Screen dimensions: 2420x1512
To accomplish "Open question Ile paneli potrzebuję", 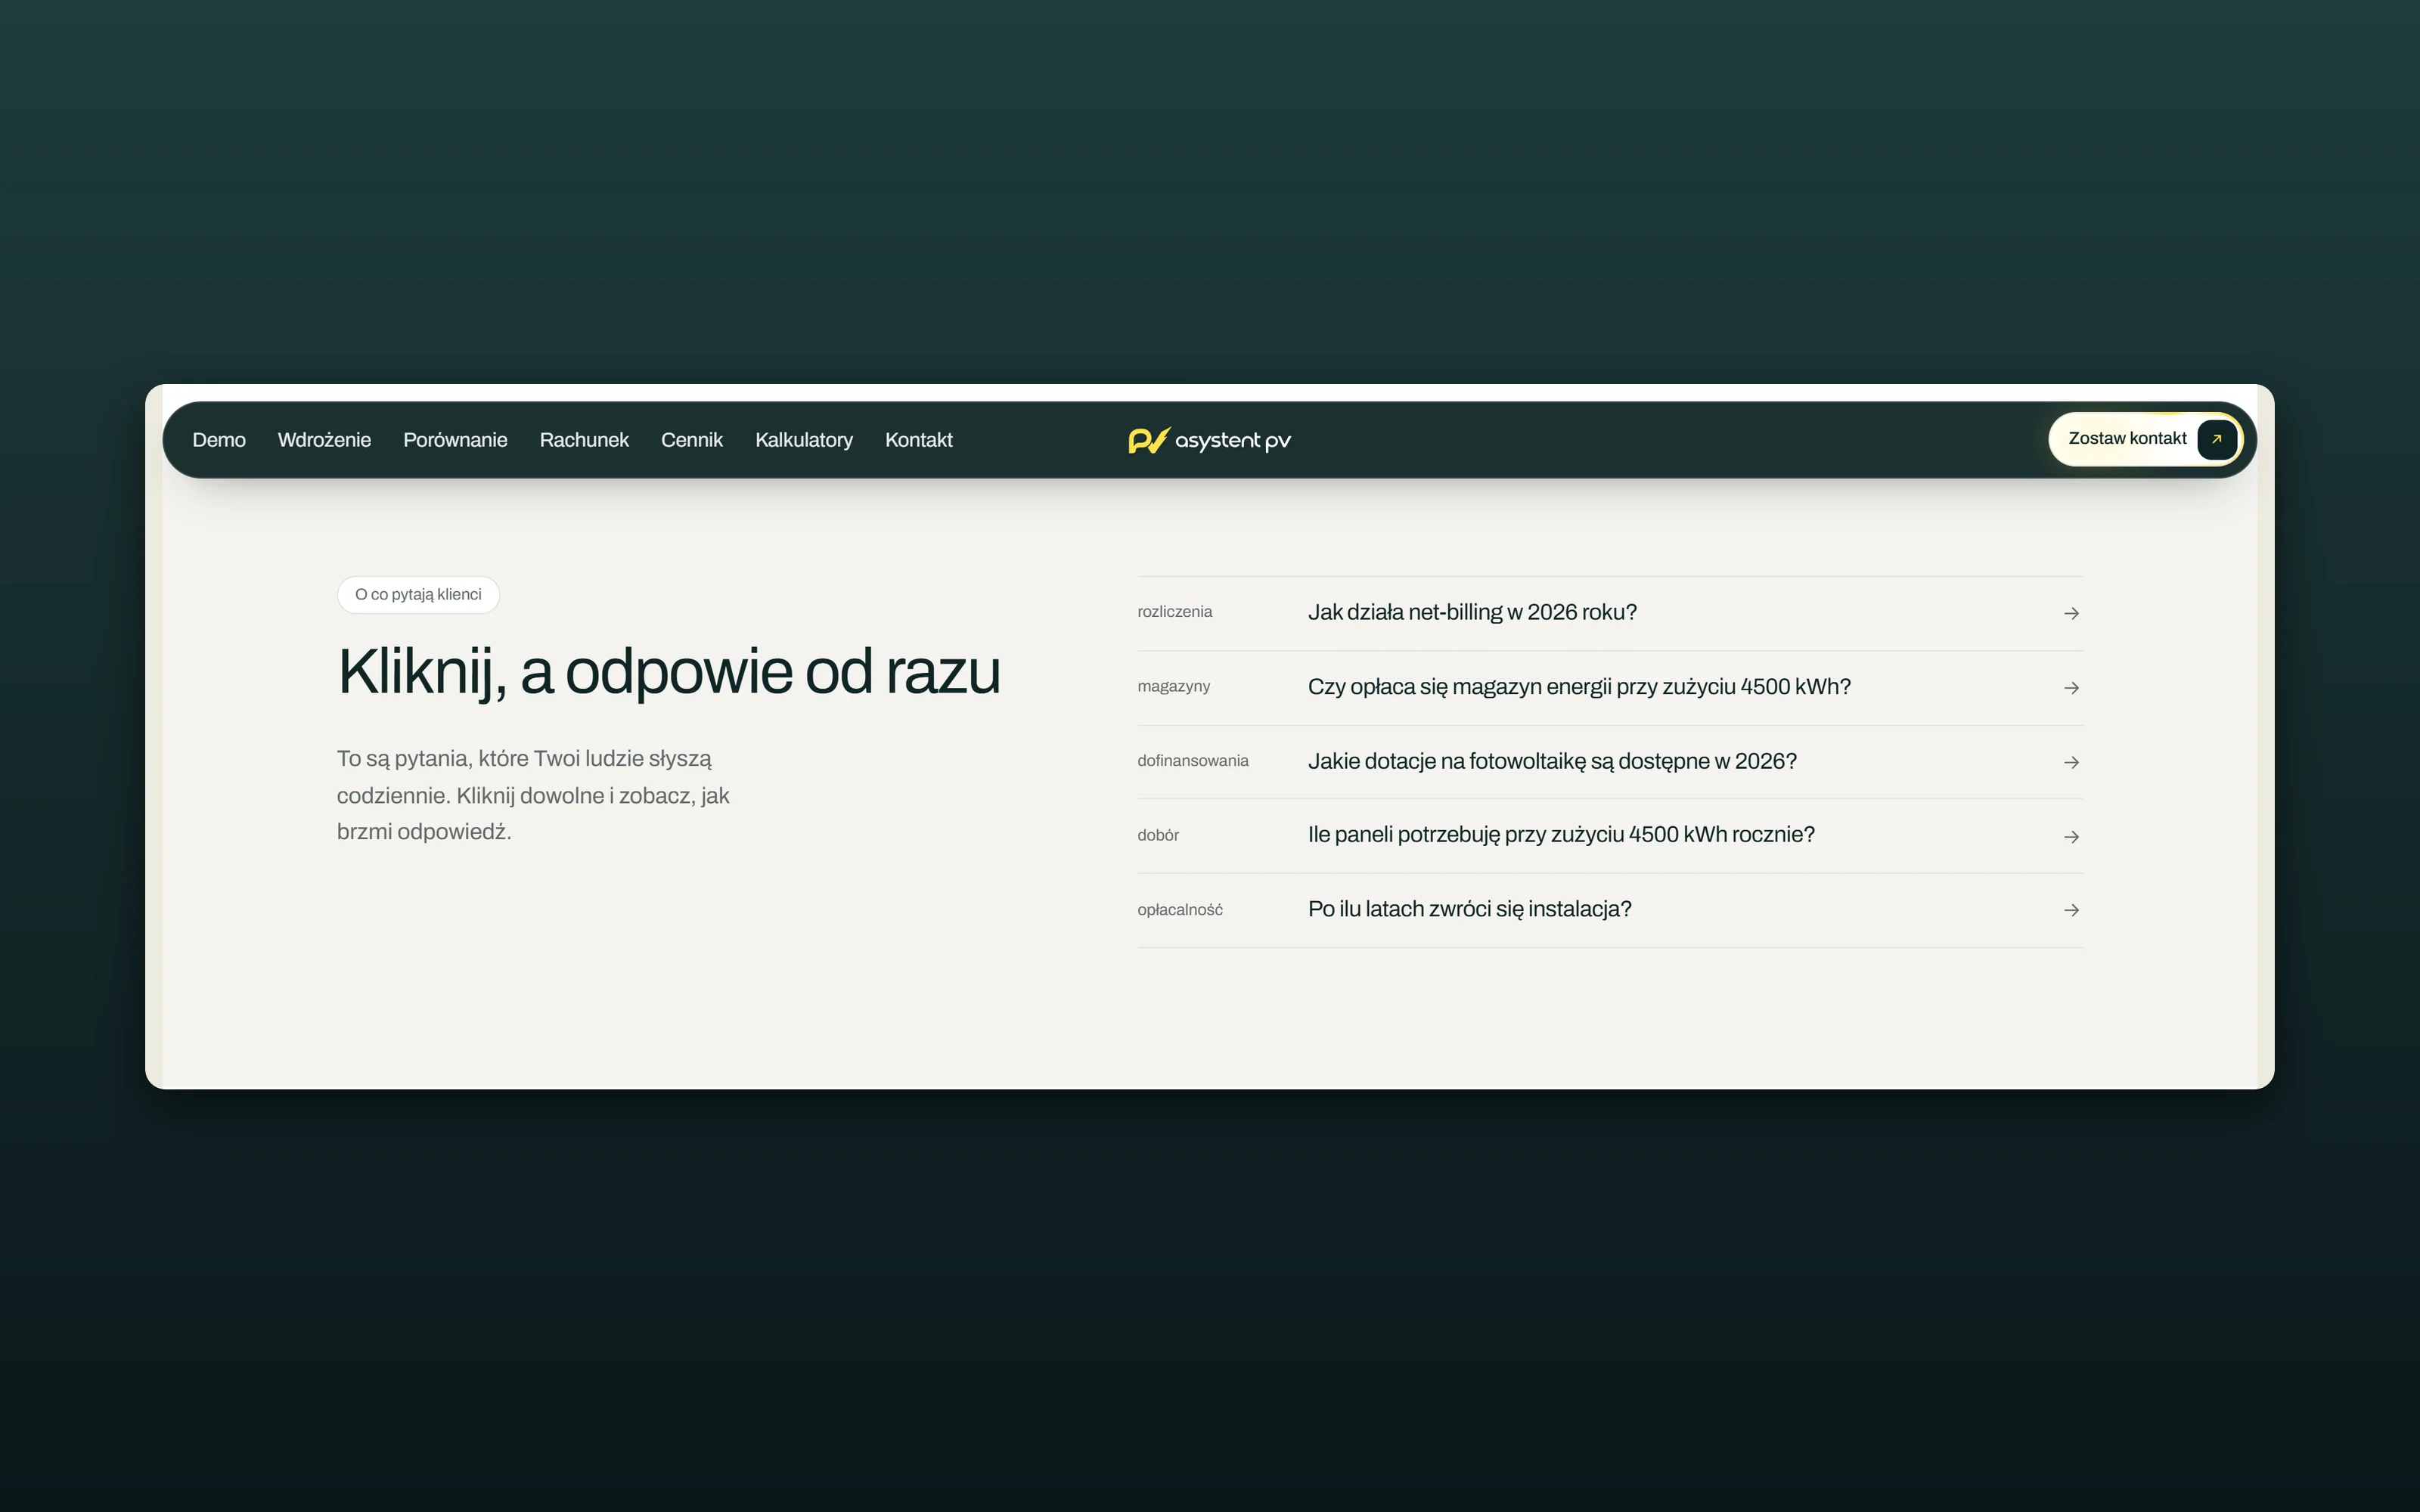I will click(x=1610, y=836).
